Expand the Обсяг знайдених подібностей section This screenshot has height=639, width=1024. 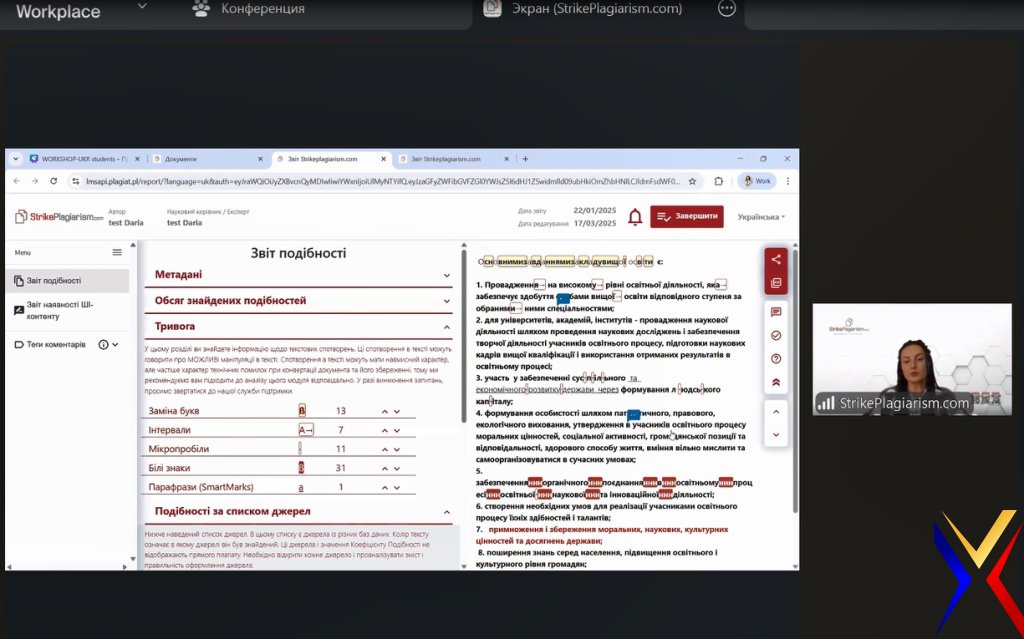[447, 301]
